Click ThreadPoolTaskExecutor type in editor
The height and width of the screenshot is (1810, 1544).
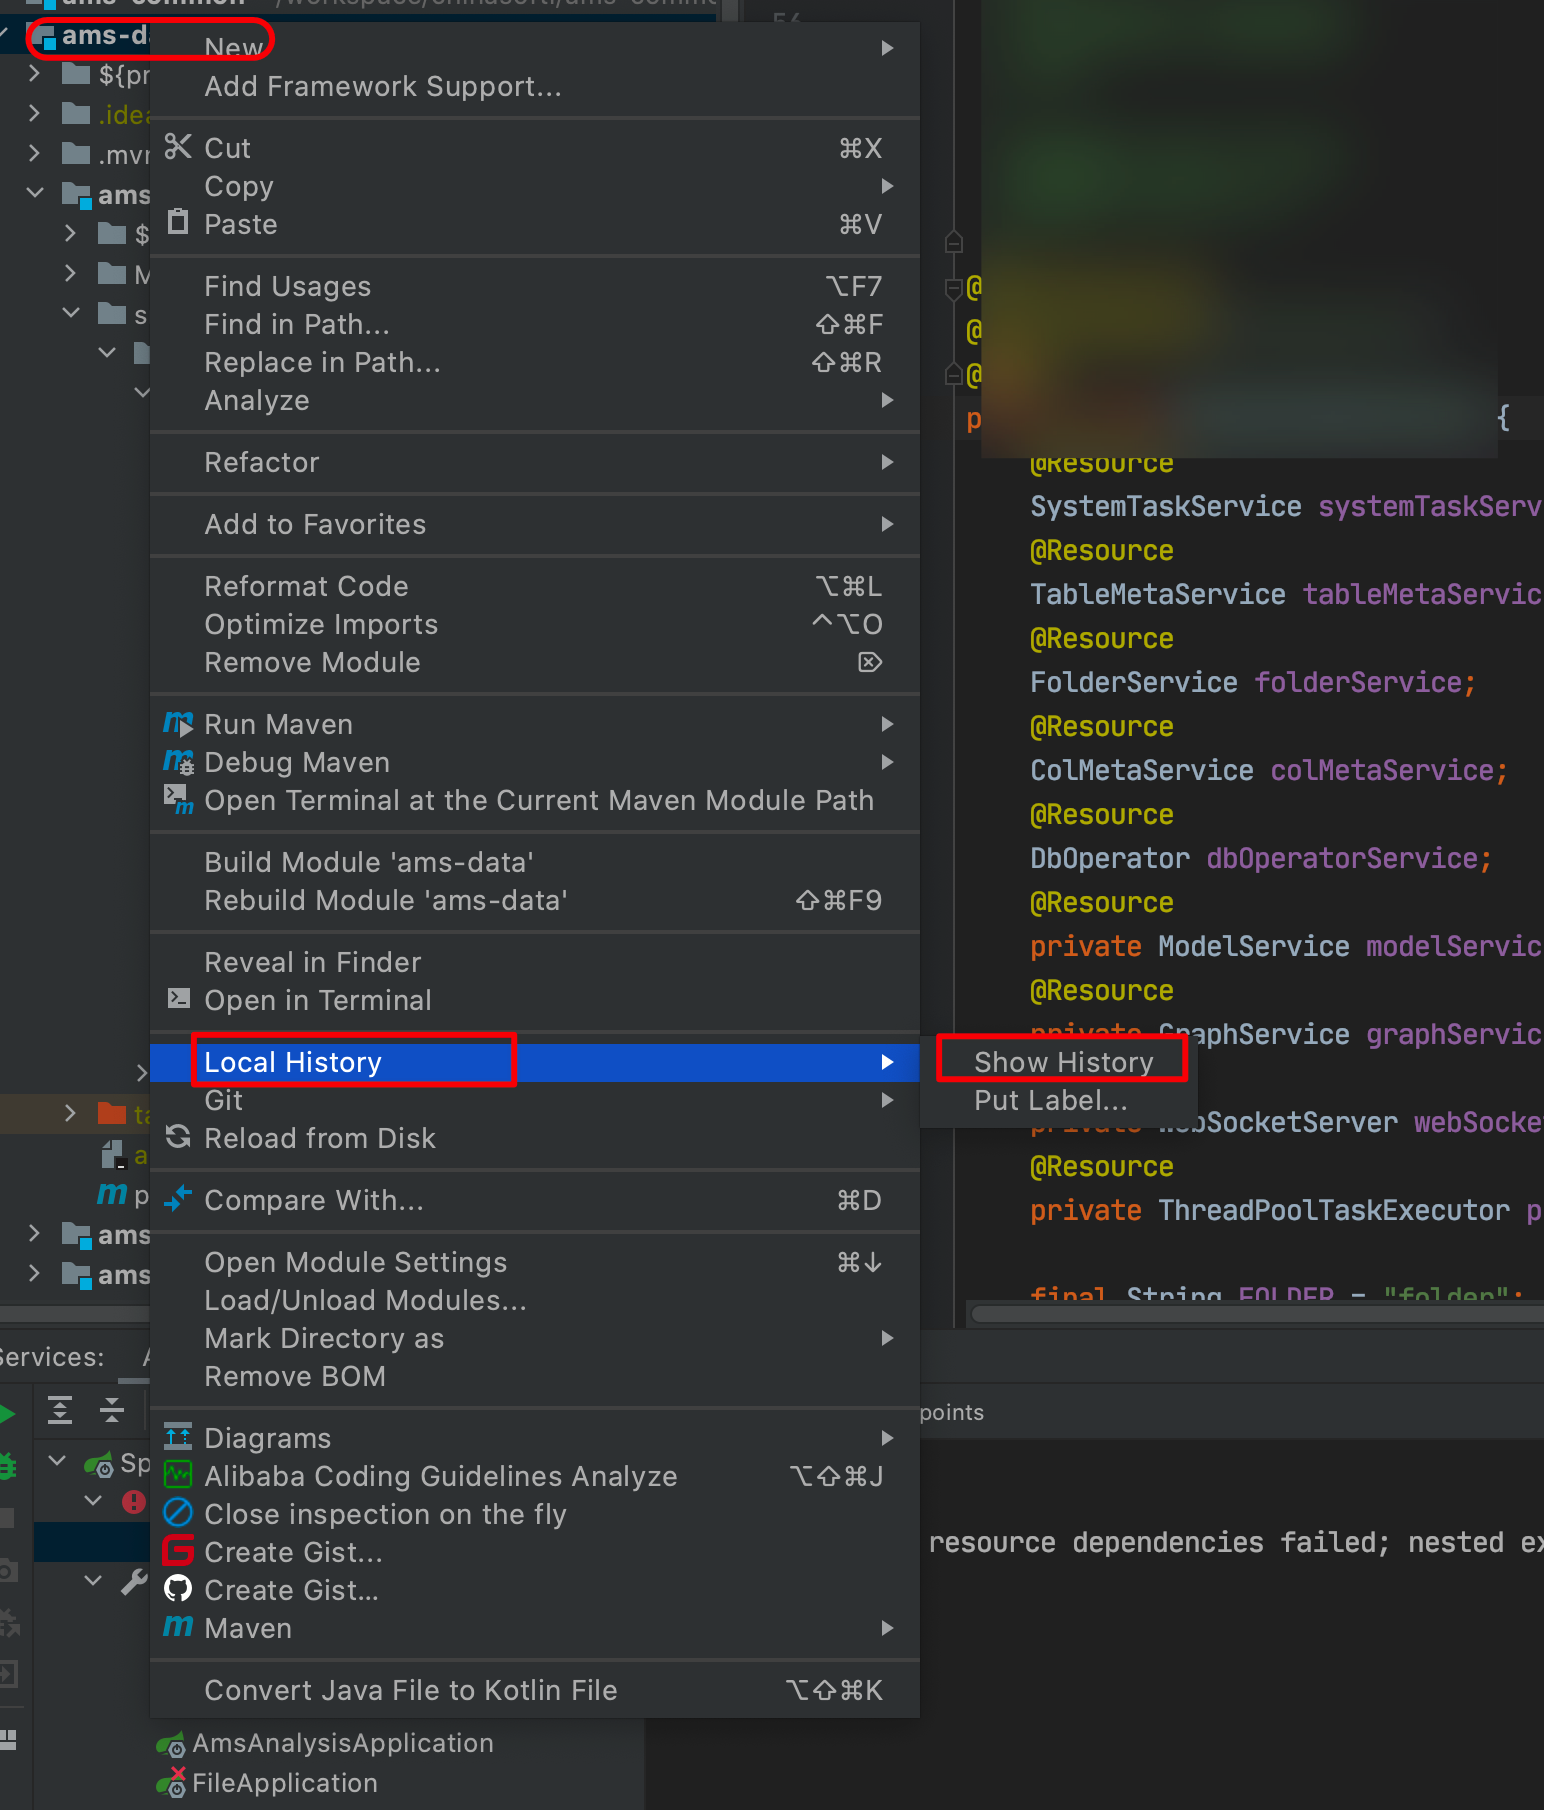click(x=1334, y=1210)
